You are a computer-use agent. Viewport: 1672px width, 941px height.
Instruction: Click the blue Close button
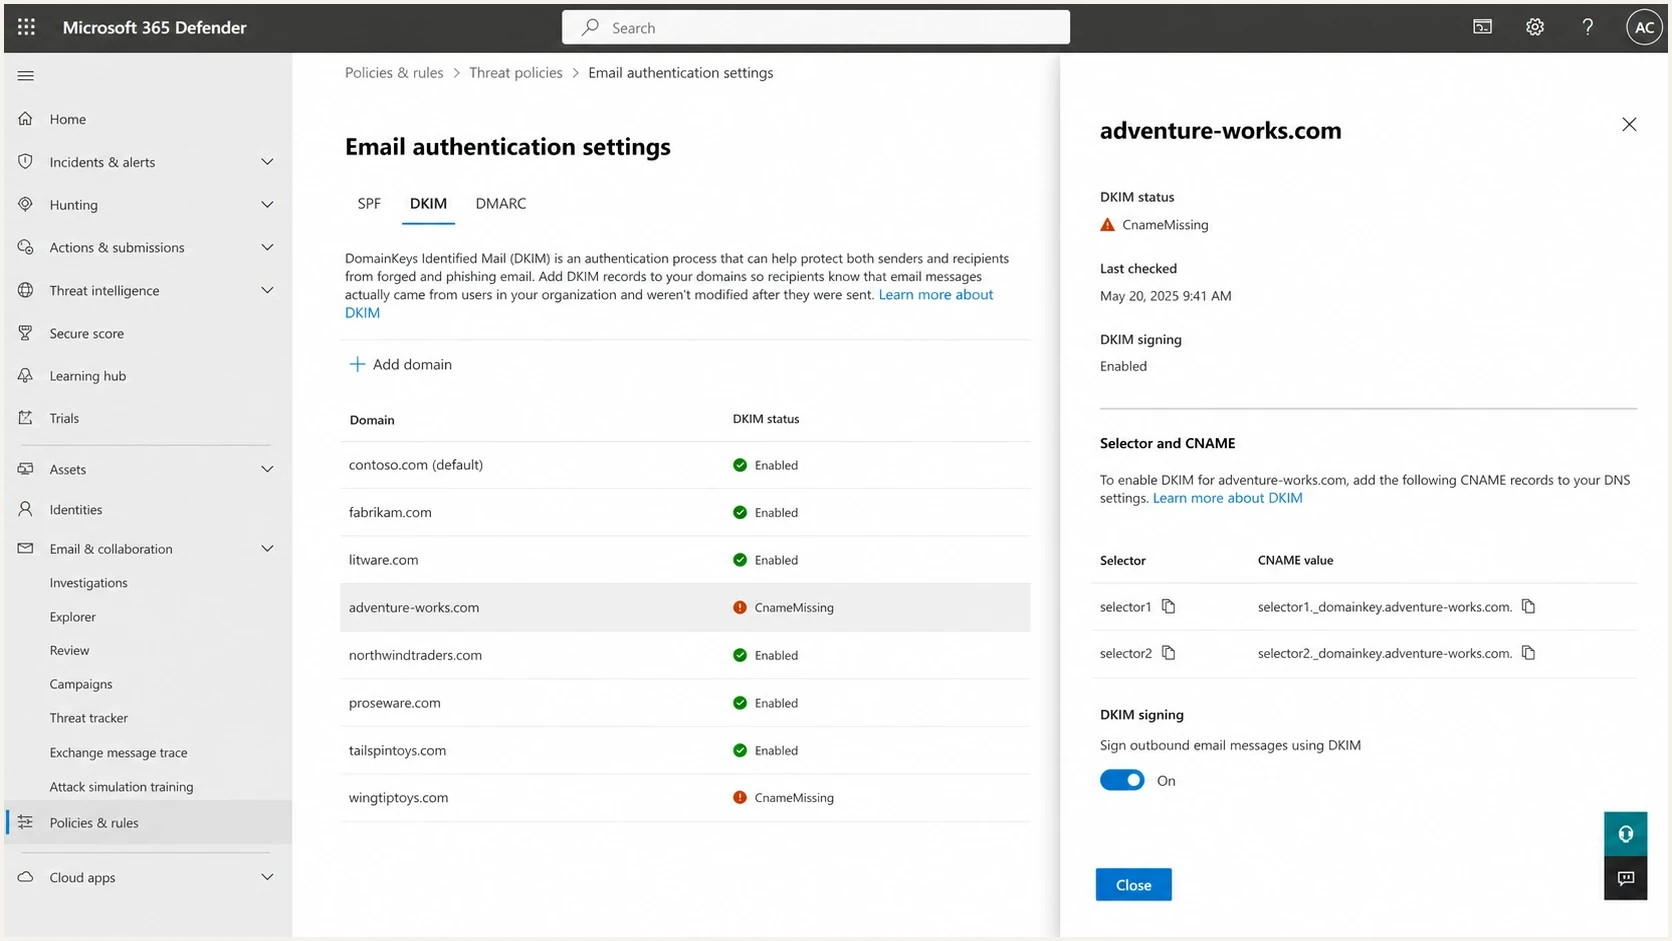point(1133,885)
